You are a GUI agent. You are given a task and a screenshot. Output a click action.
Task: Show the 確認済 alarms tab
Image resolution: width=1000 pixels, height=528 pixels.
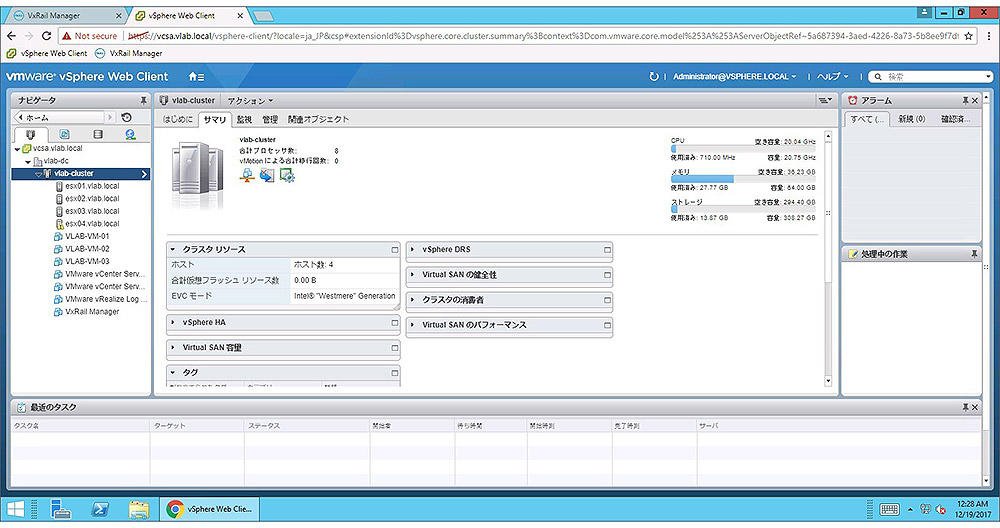point(955,119)
